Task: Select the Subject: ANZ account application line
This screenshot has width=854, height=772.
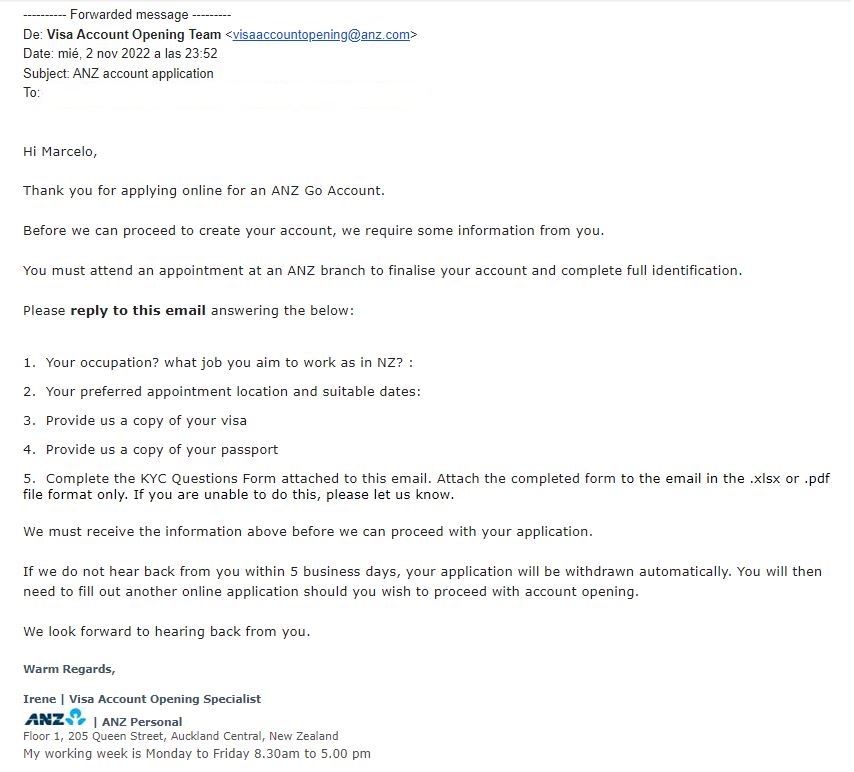Action: click(x=118, y=74)
